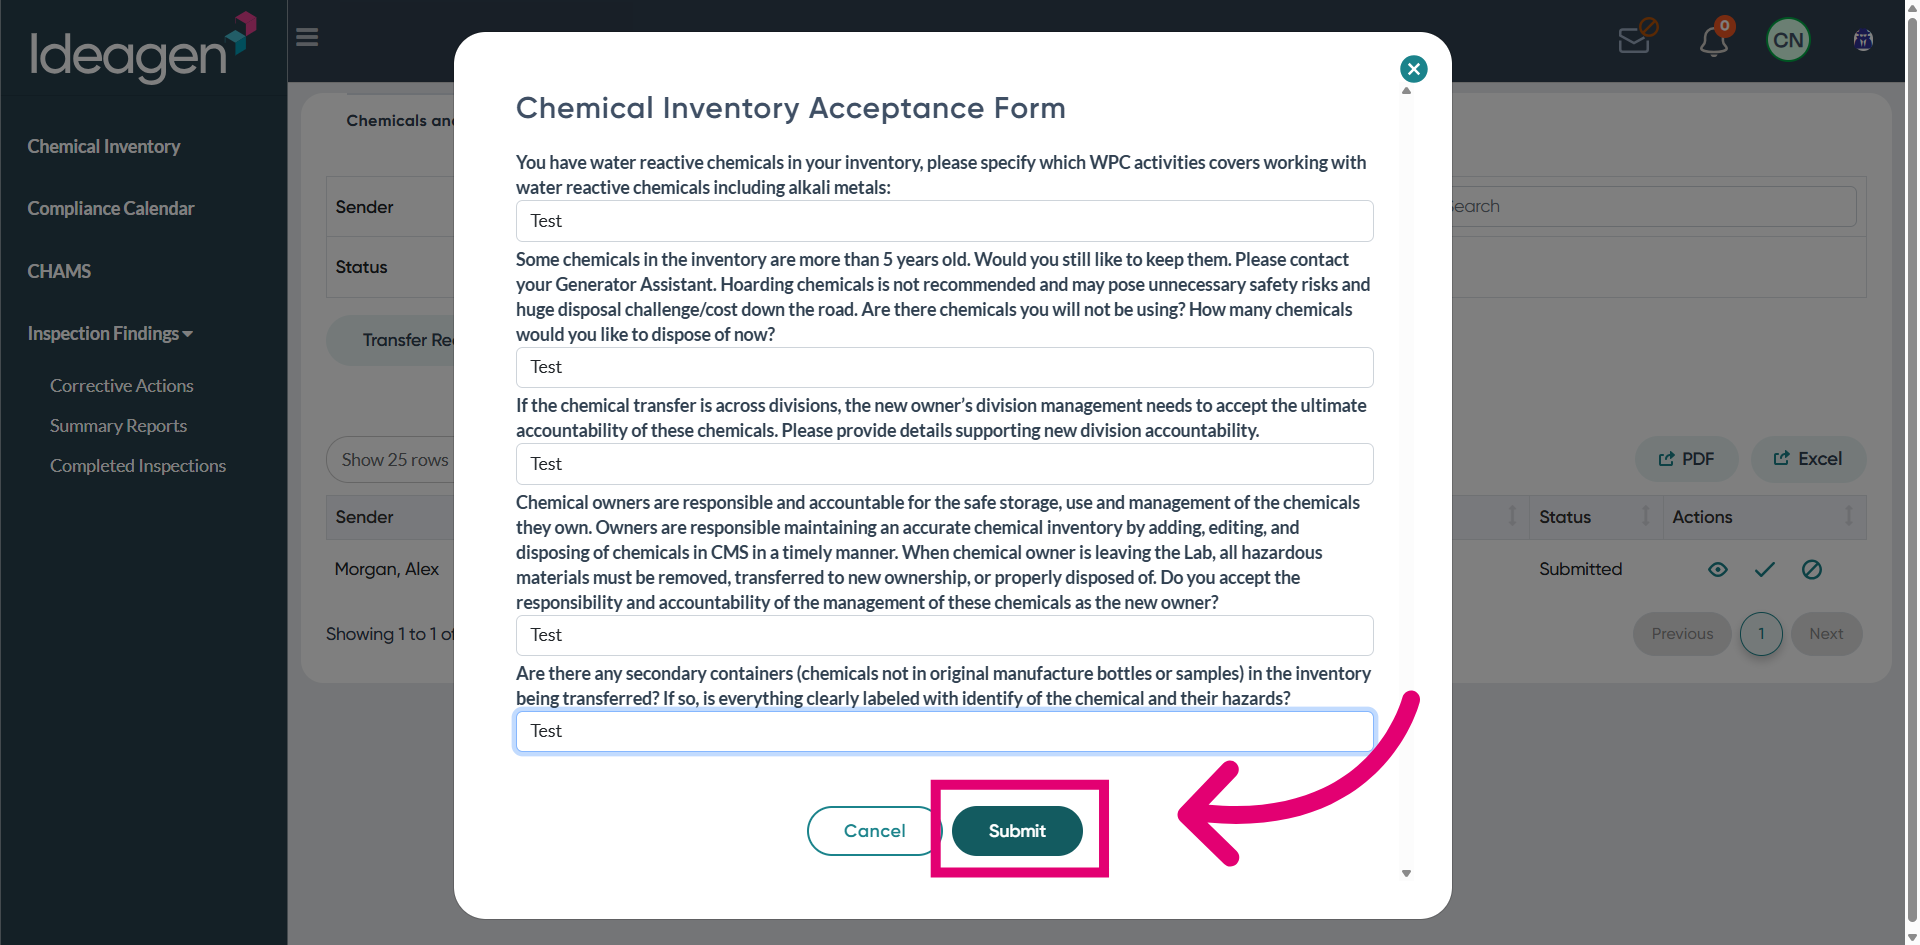
Task: Click the secondary containers answer field
Action: click(x=944, y=732)
